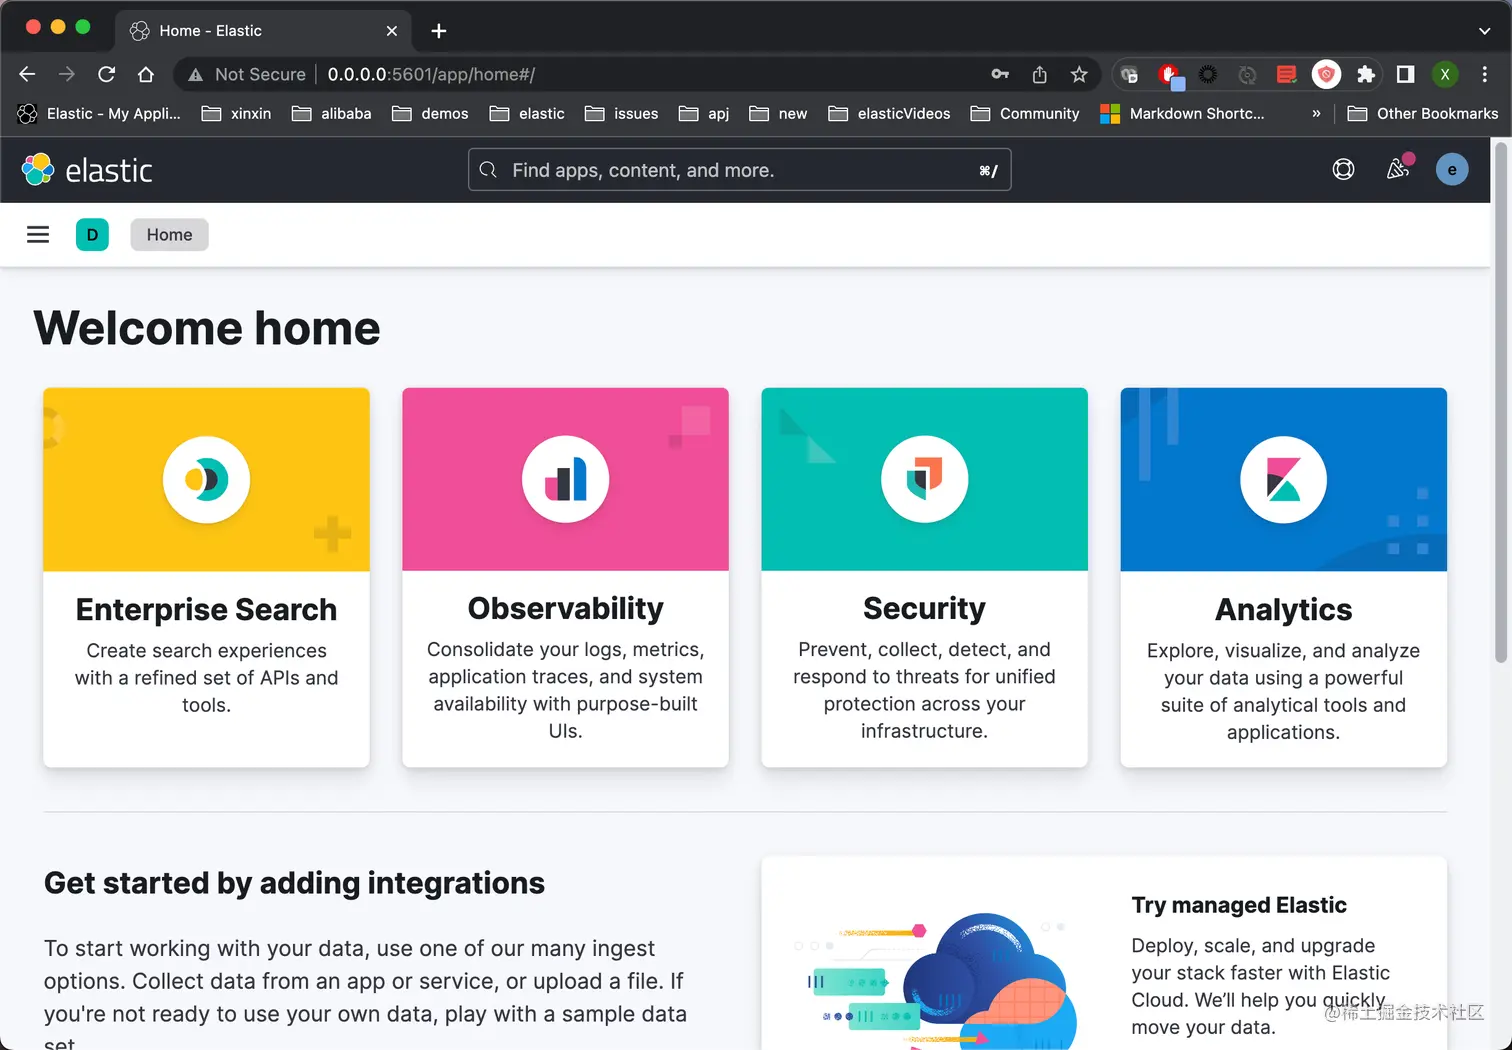
Task: Bookmark this page with the star icon
Action: point(1079,74)
